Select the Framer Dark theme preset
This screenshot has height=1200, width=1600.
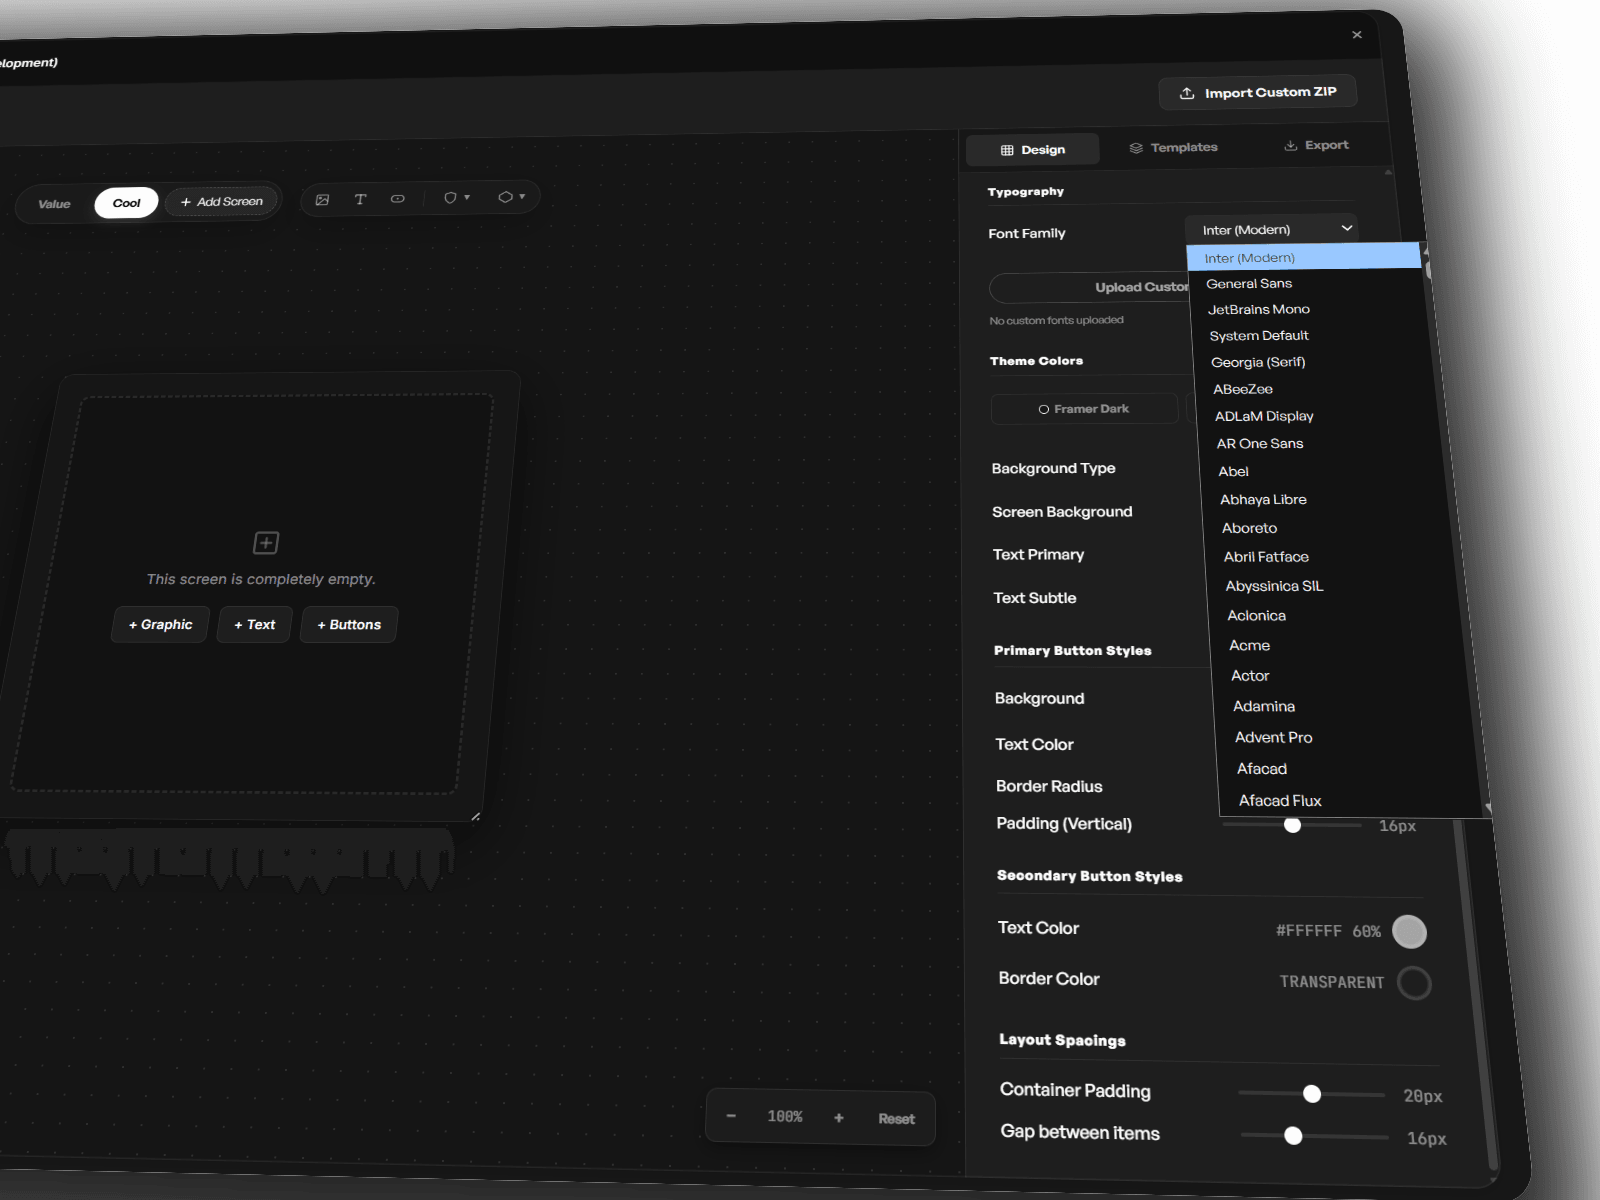tap(1084, 409)
